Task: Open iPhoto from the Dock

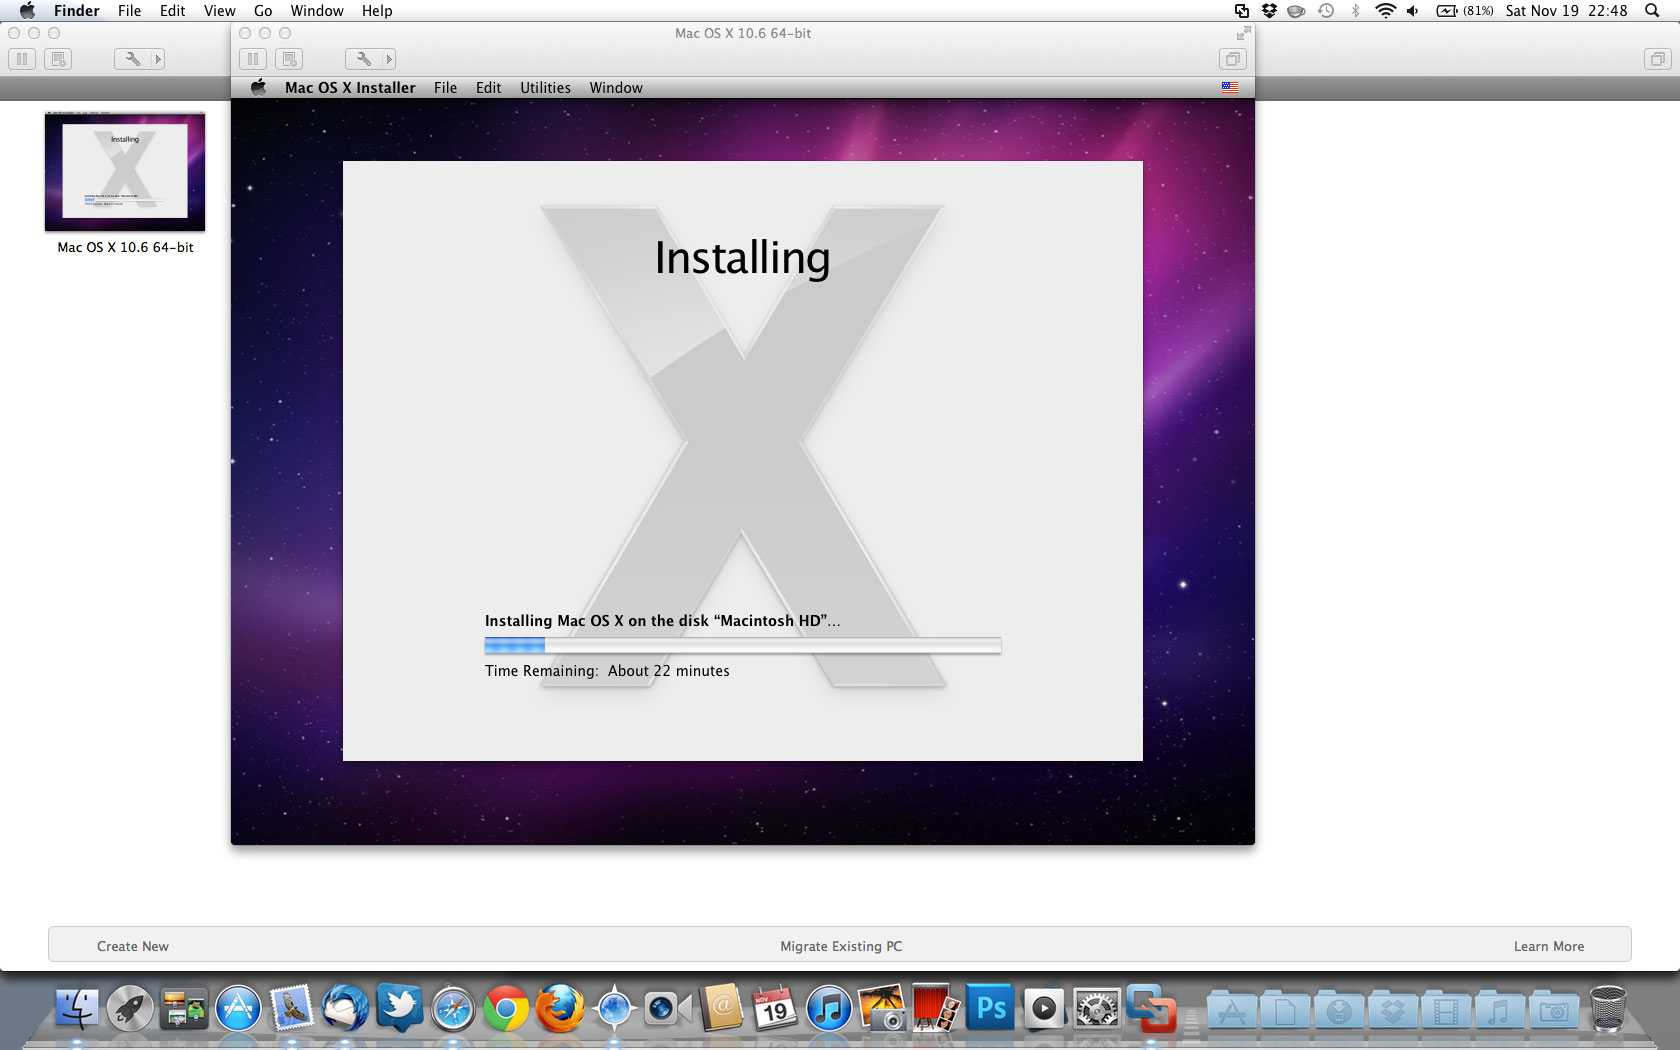Action: point(883,1008)
